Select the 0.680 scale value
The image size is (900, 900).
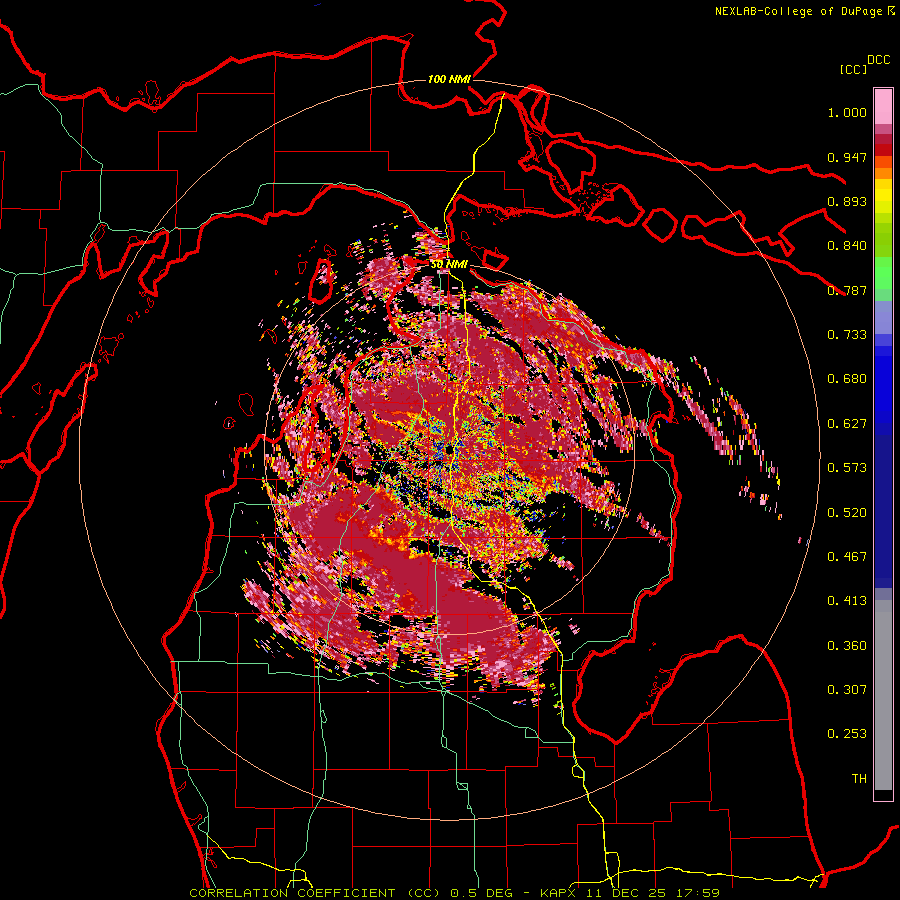[x=847, y=379]
